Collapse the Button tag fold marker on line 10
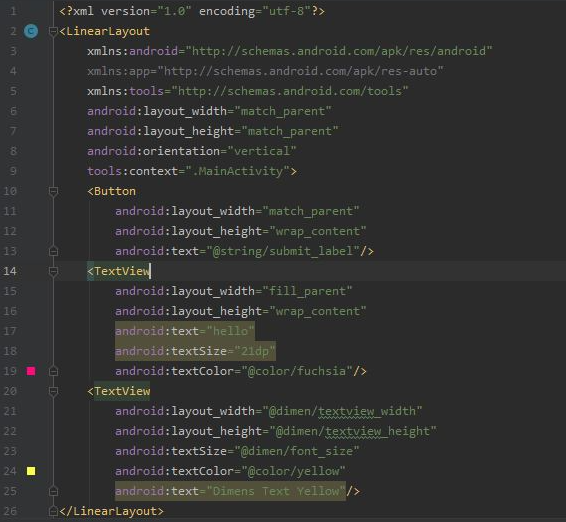Image resolution: width=566 pixels, height=522 pixels. point(53,191)
